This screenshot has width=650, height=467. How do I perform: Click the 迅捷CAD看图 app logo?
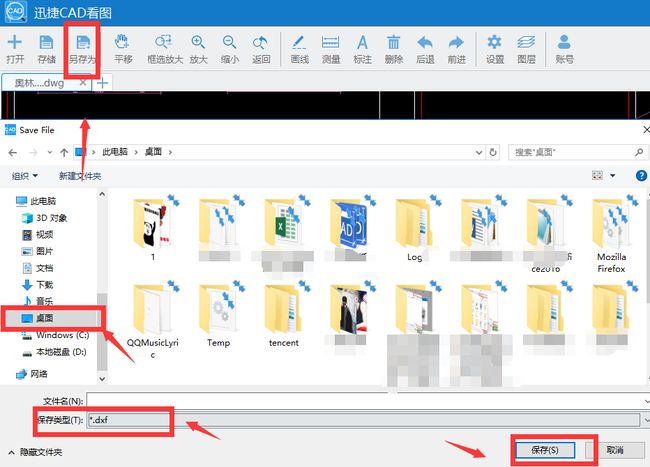coord(16,12)
